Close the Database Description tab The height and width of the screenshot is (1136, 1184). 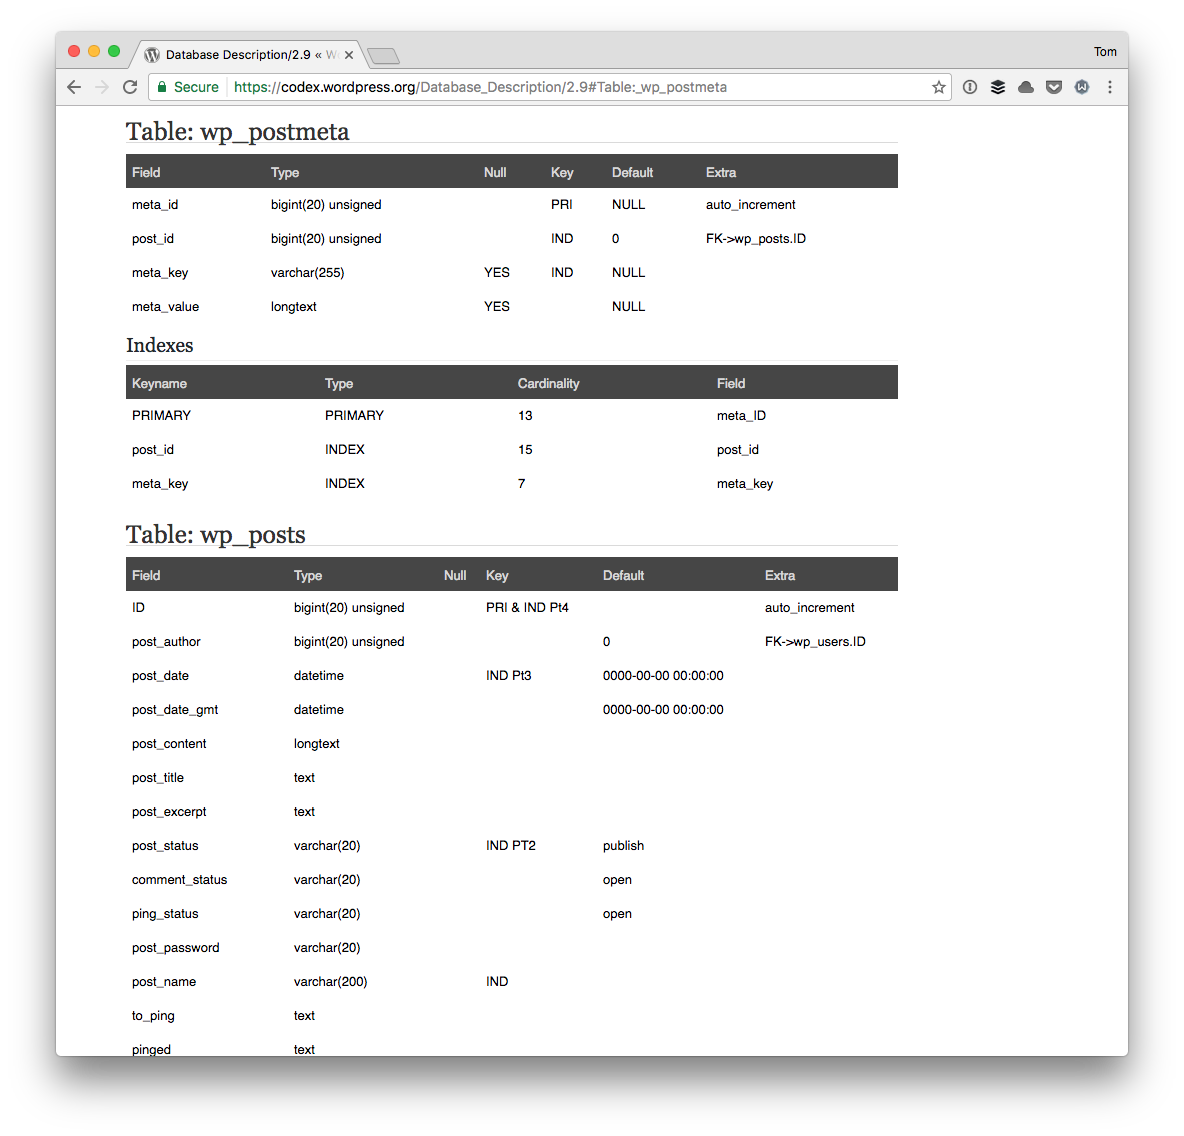[349, 55]
